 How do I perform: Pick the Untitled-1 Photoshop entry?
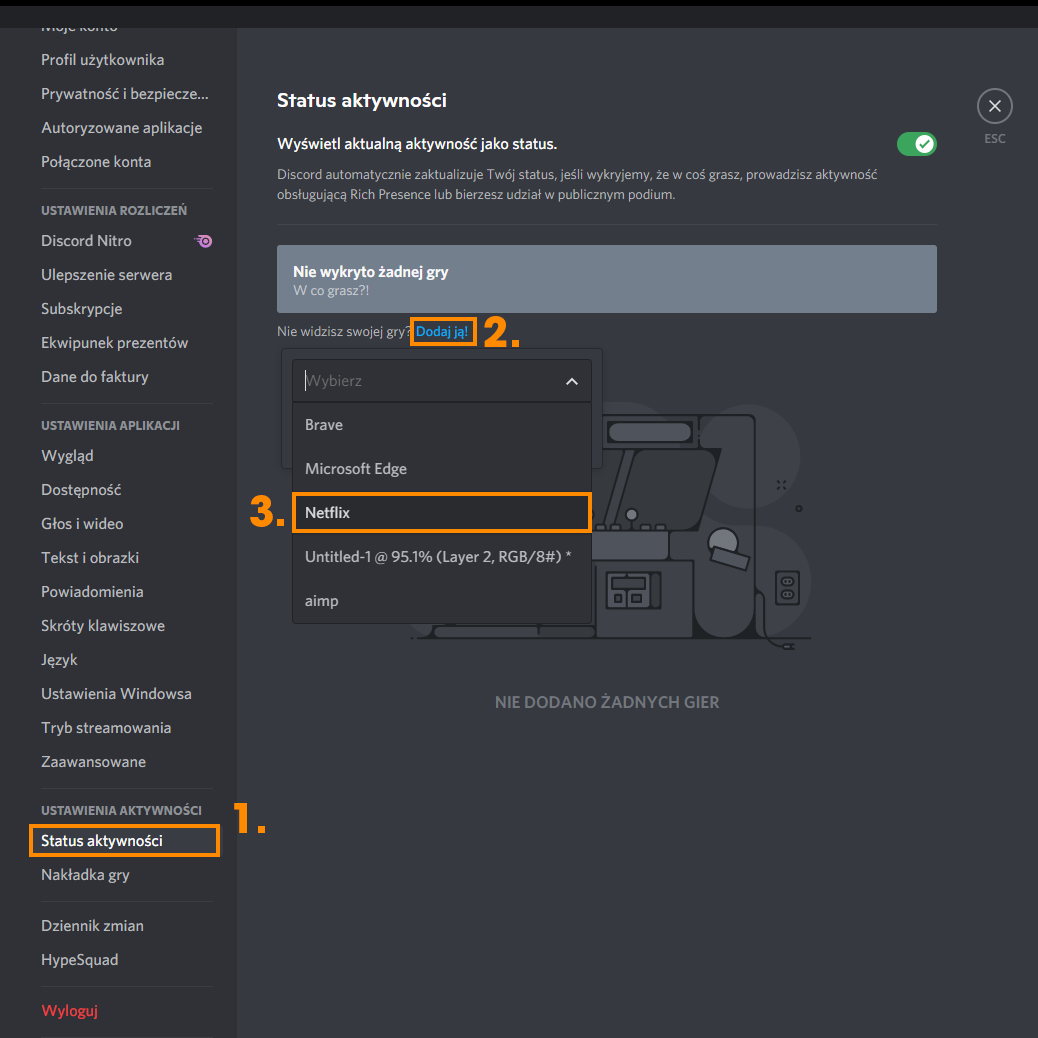click(442, 557)
